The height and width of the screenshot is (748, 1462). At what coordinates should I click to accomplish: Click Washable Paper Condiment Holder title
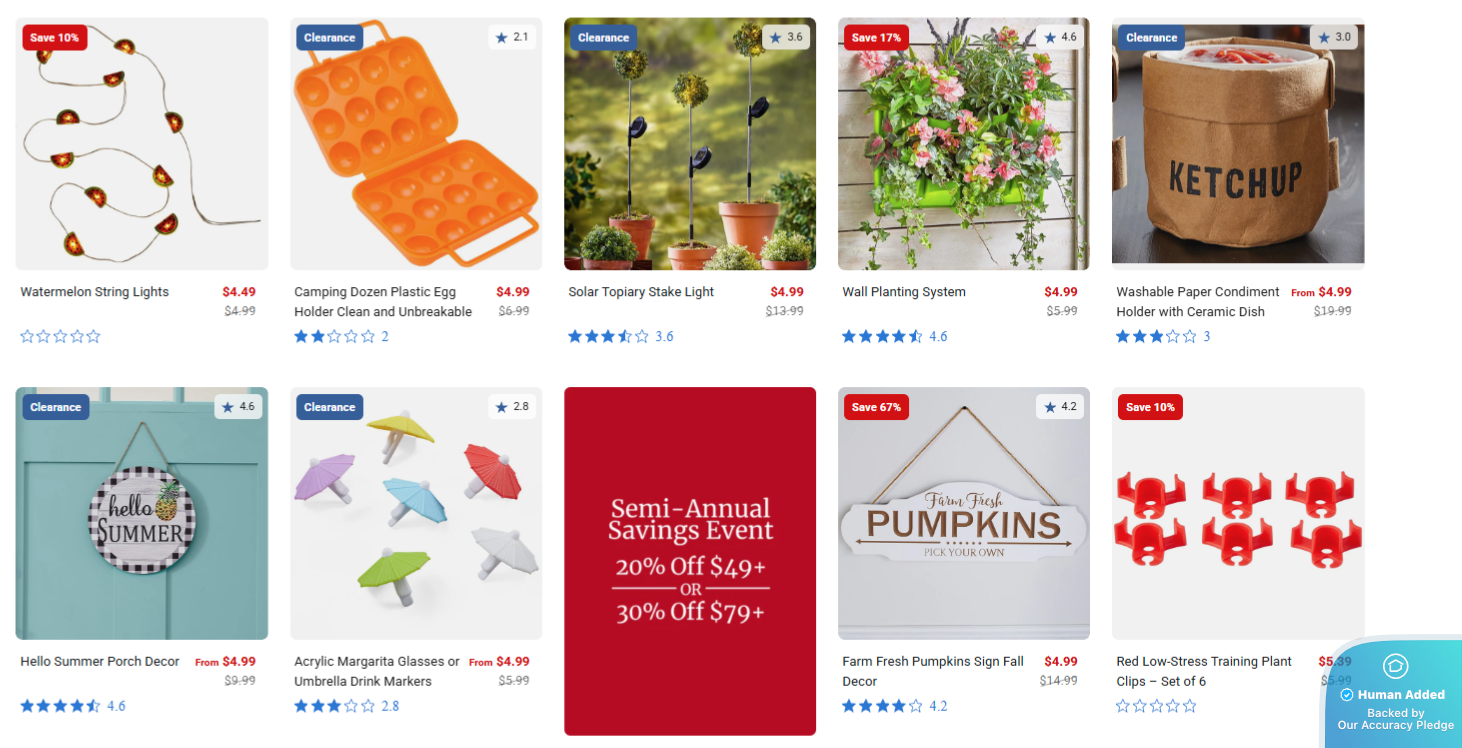(1198, 302)
